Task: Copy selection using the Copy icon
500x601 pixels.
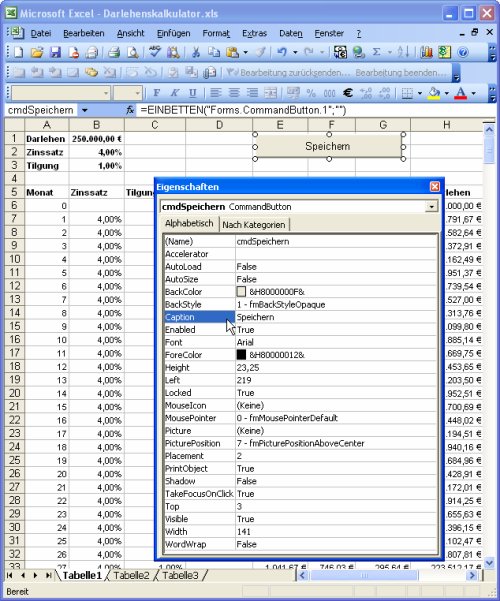Action: tap(214, 52)
